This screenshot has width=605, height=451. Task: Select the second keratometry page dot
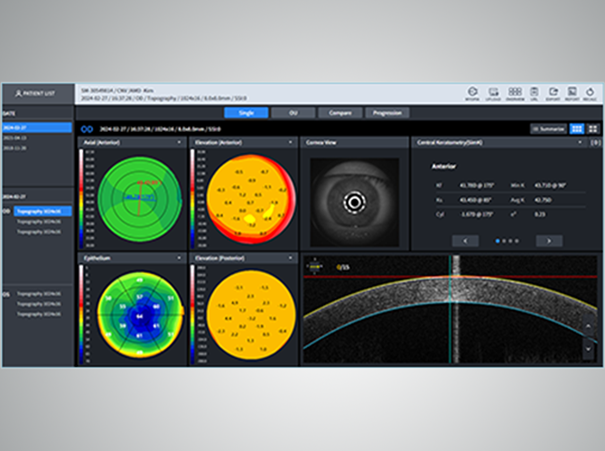[x=504, y=241]
